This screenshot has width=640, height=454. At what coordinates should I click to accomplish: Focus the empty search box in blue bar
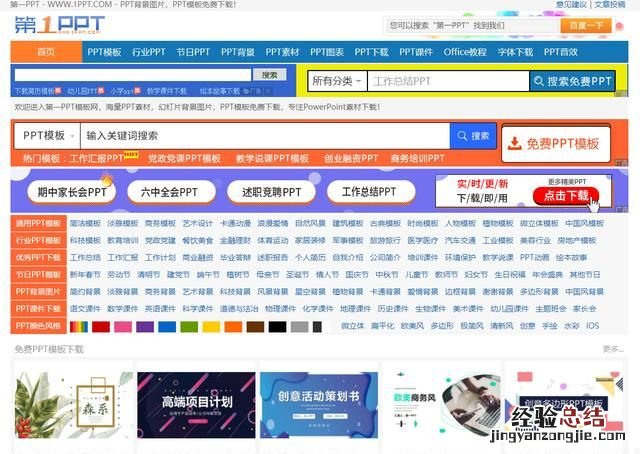click(x=133, y=75)
